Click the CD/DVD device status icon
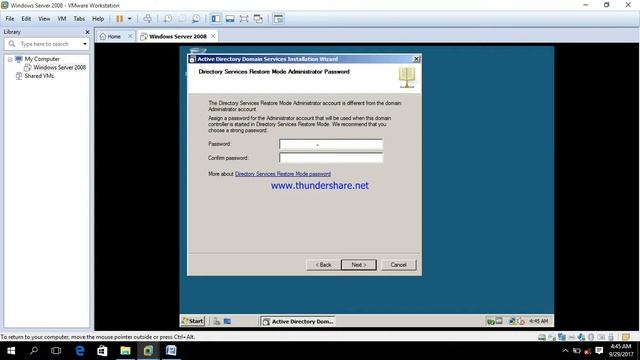Screen dimensions: 640x360 [552, 337]
